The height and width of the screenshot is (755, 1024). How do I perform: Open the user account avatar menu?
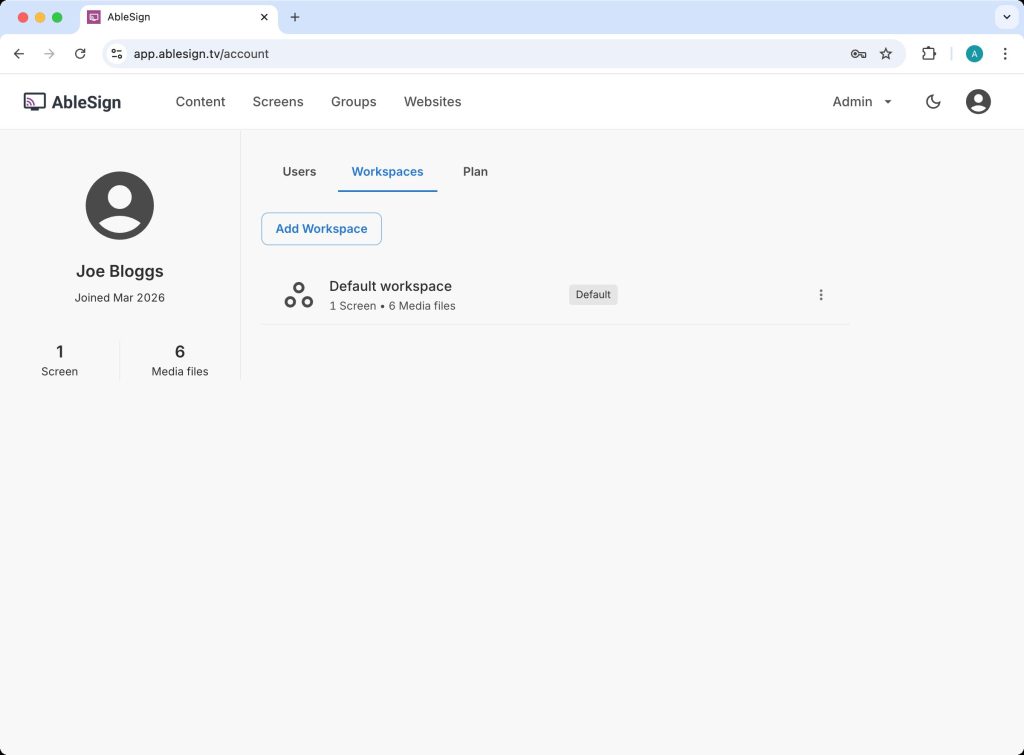pos(978,101)
